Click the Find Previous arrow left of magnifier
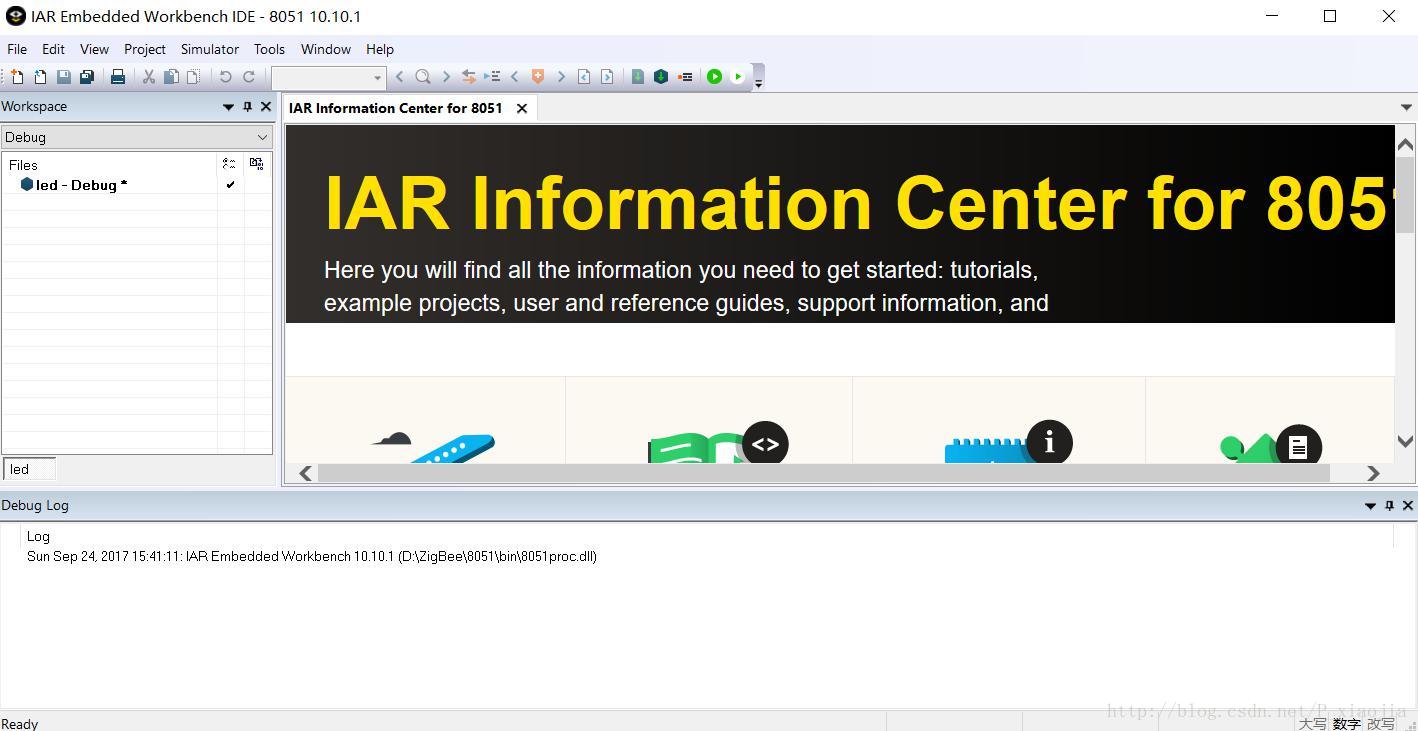Image resolution: width=1418 pixels, height=731 pixels. tap(400, 77)
